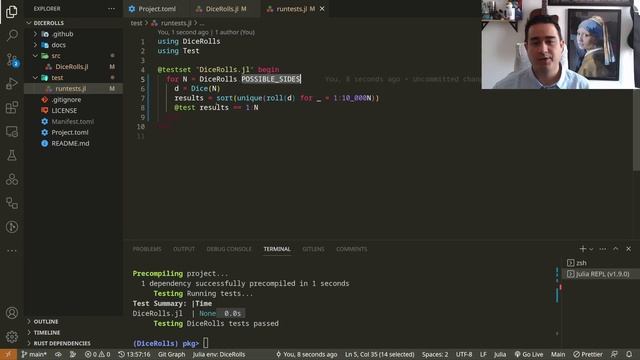
Task: Maximize the terminal panel size
Action: tap(616, 249)
